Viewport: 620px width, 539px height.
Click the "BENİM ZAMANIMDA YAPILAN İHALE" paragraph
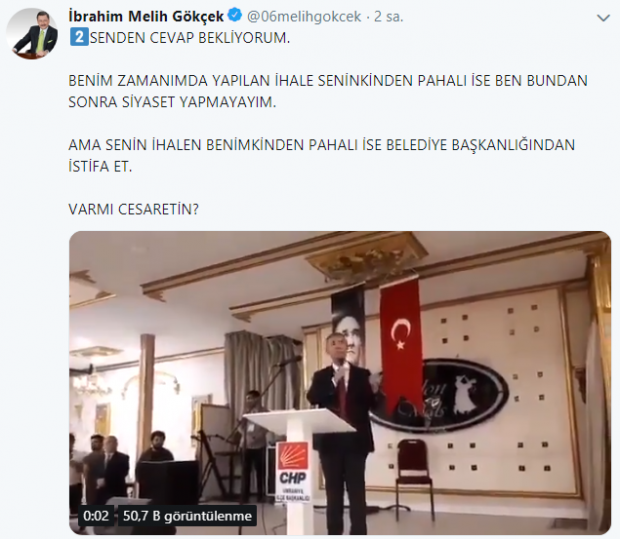(328, 91)
